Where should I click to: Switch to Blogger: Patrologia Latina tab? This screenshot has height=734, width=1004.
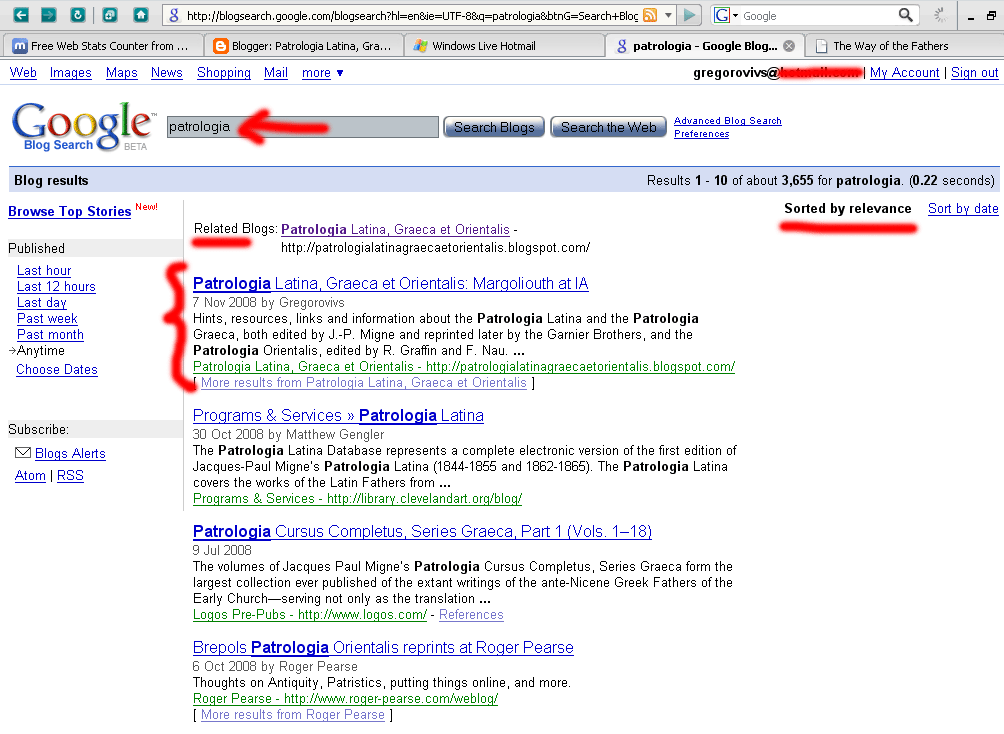(304, 45)
